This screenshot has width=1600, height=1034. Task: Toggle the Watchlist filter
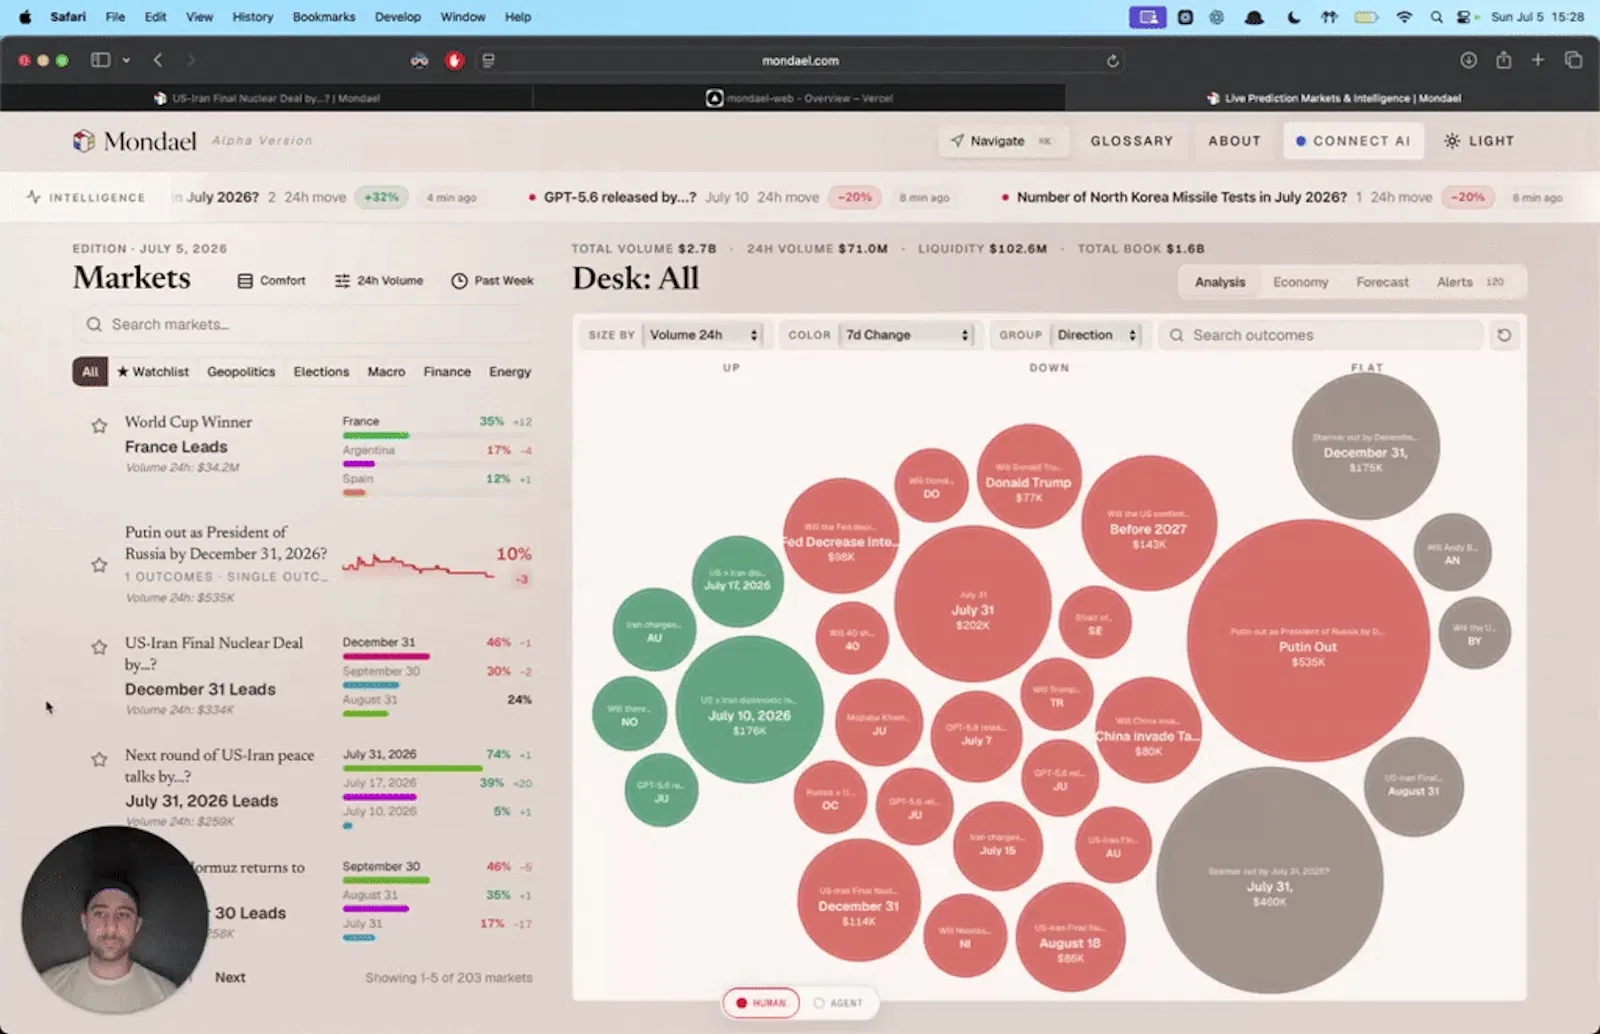pos(153,372)
